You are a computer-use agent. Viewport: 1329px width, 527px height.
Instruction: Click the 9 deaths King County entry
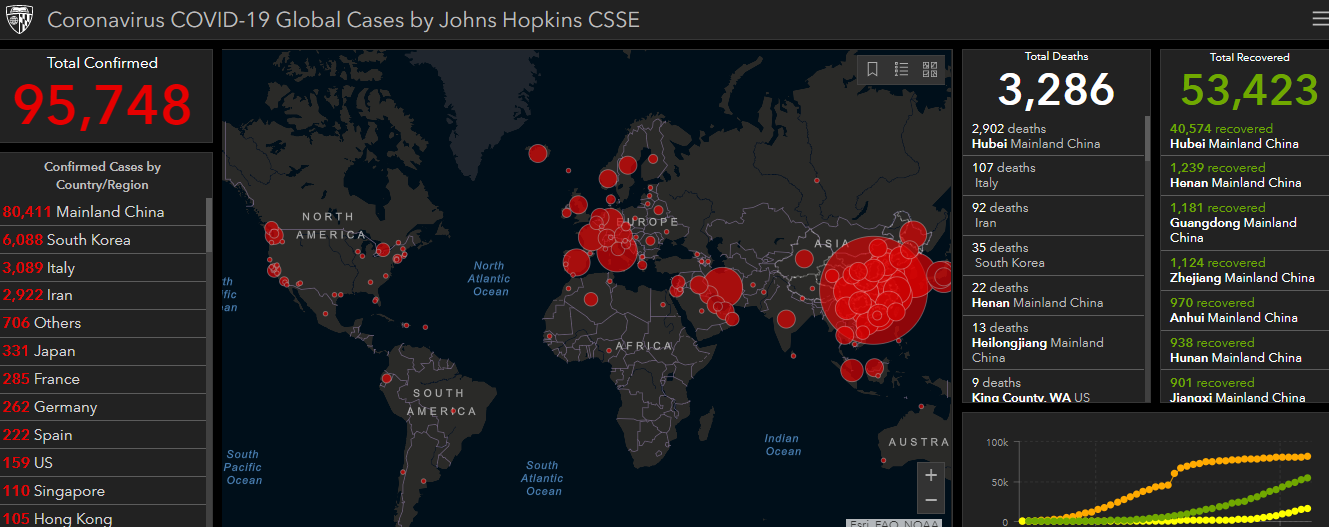[x=1054, y=388]
